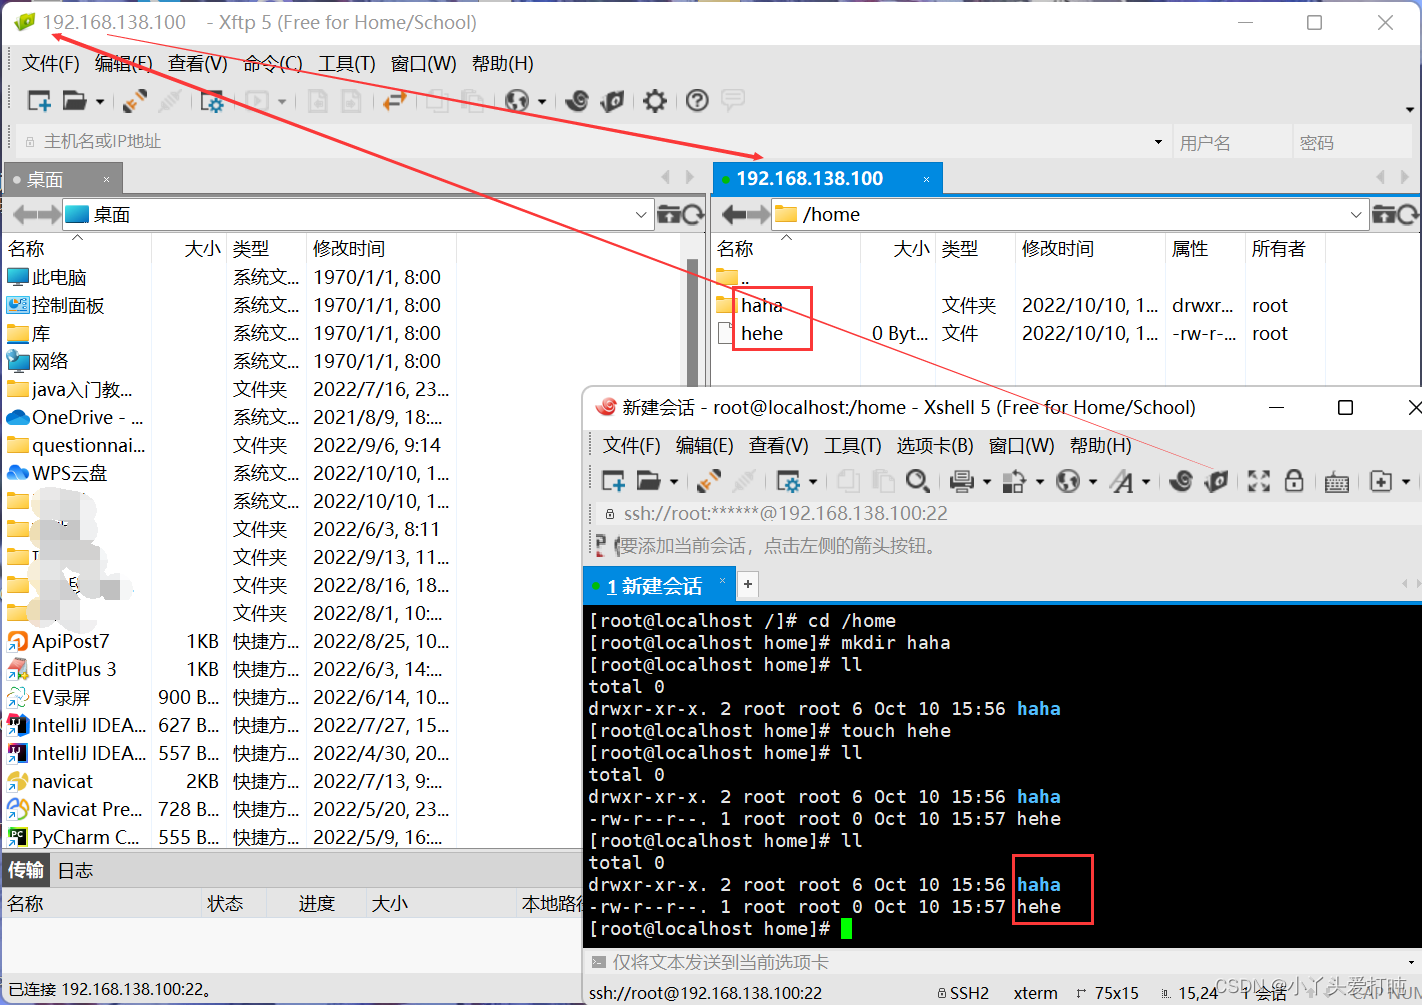Click parent folder icon in local pane
This screenshot has width=1422, height=1005.
pyautogui.click(x=669, y=215)
